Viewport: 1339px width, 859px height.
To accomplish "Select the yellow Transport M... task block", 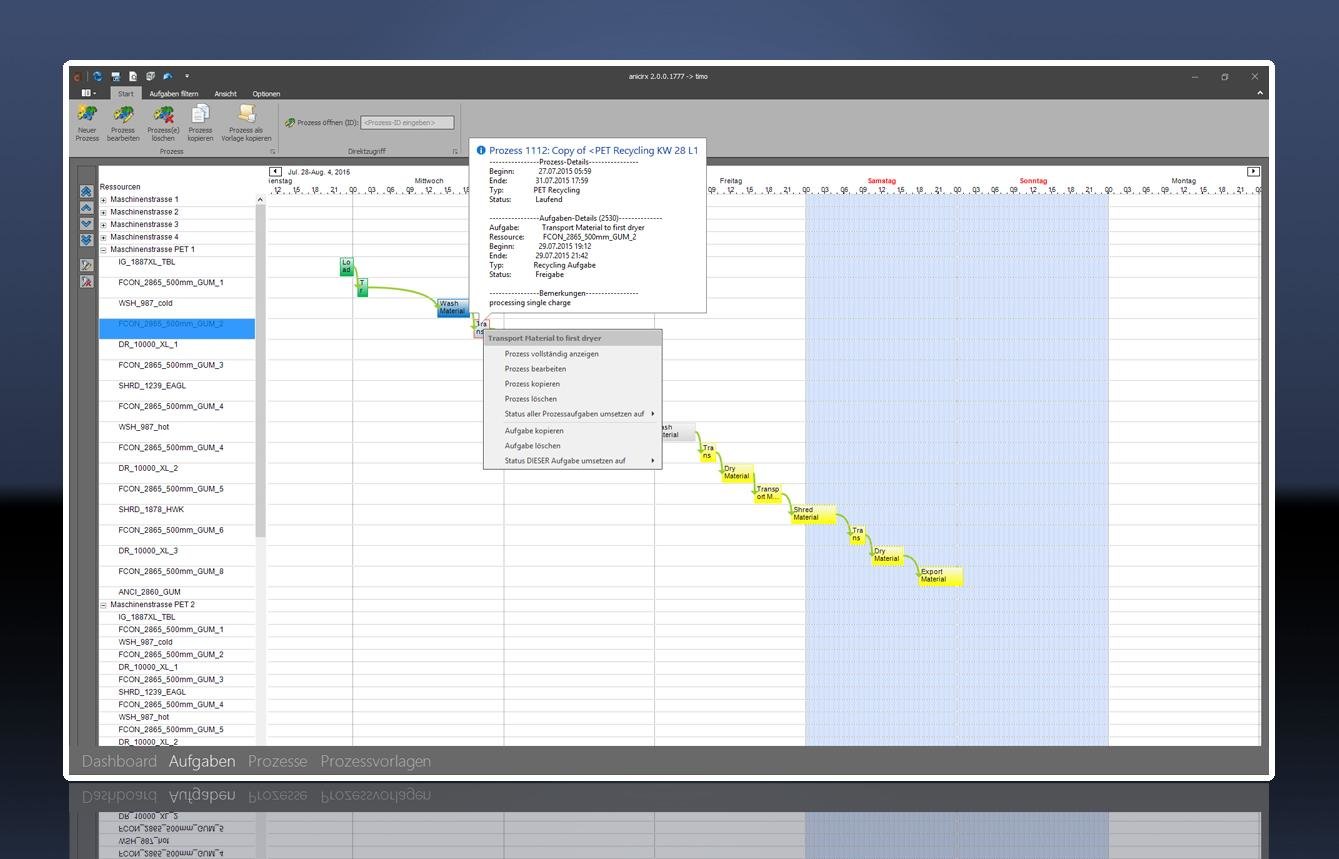I will (x=768, y=493).
